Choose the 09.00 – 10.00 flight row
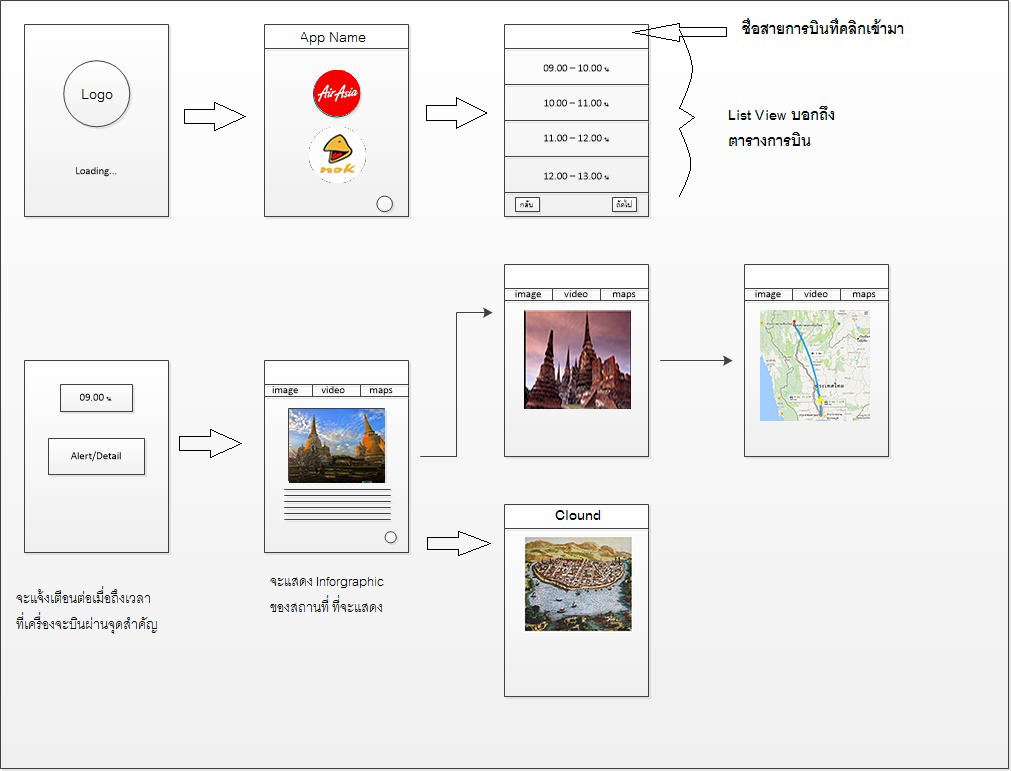This screenshot has width=1011, height=771. [x=576, y=67]
